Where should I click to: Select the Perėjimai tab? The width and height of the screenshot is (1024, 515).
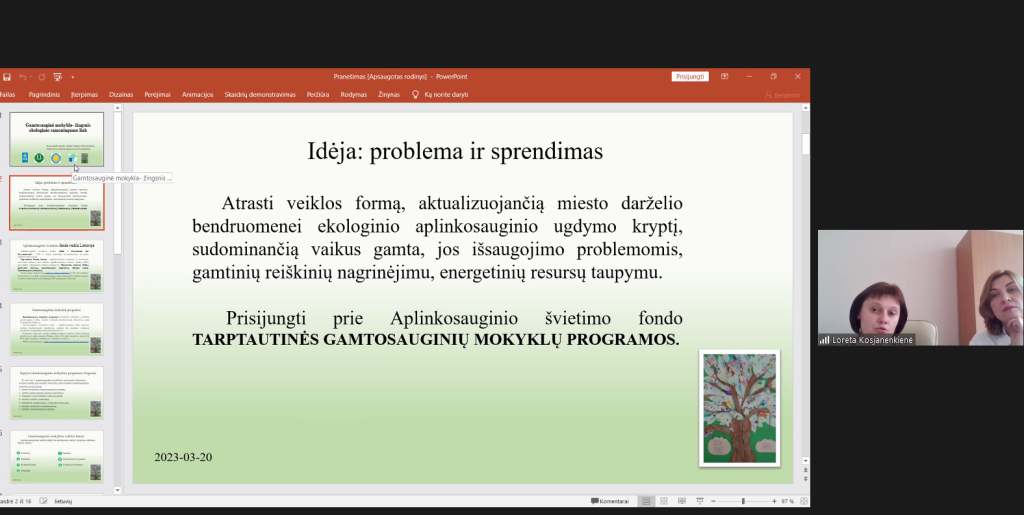pyautogui.click(x=157, y=95)
